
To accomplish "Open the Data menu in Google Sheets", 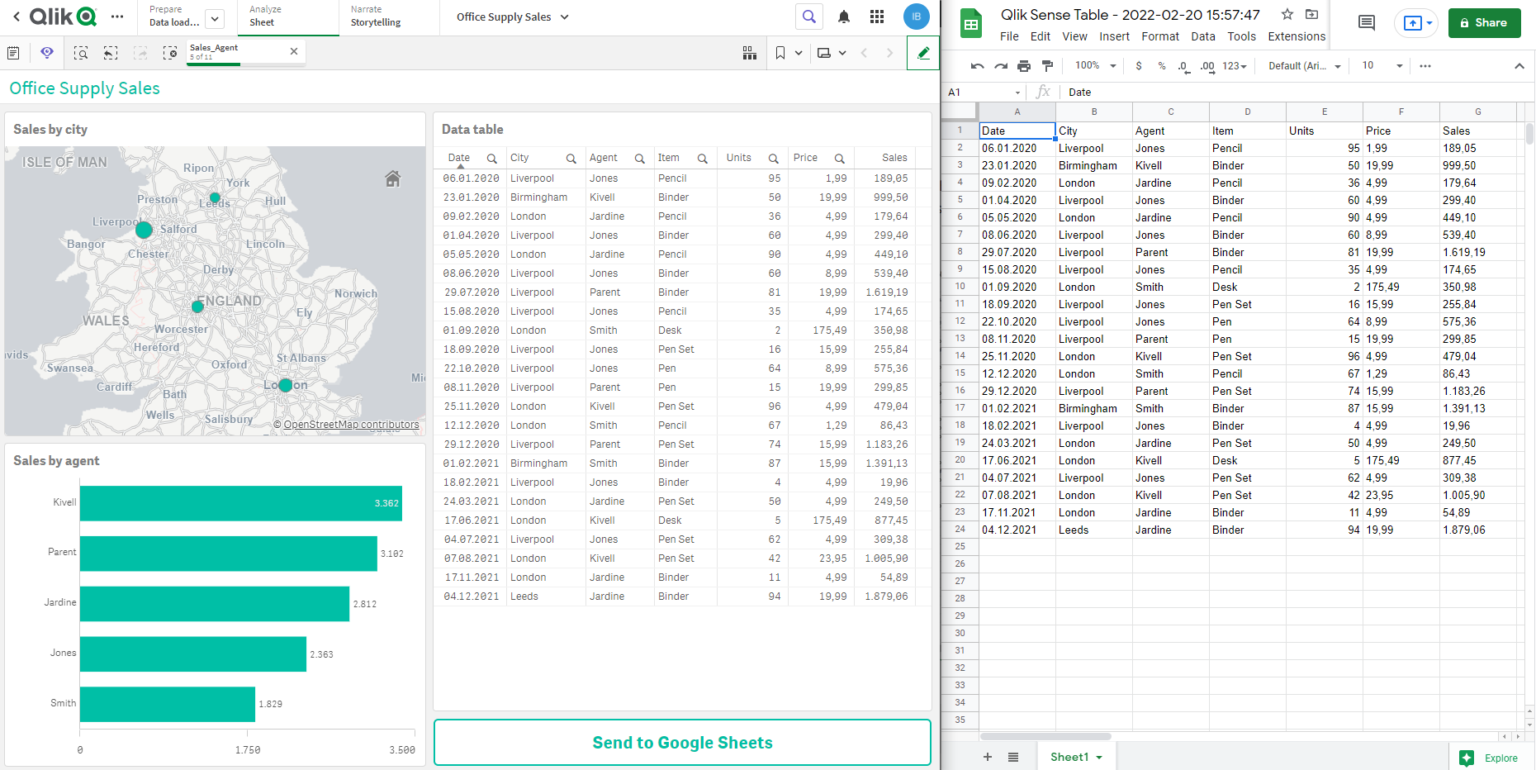I will [1203, 36].
